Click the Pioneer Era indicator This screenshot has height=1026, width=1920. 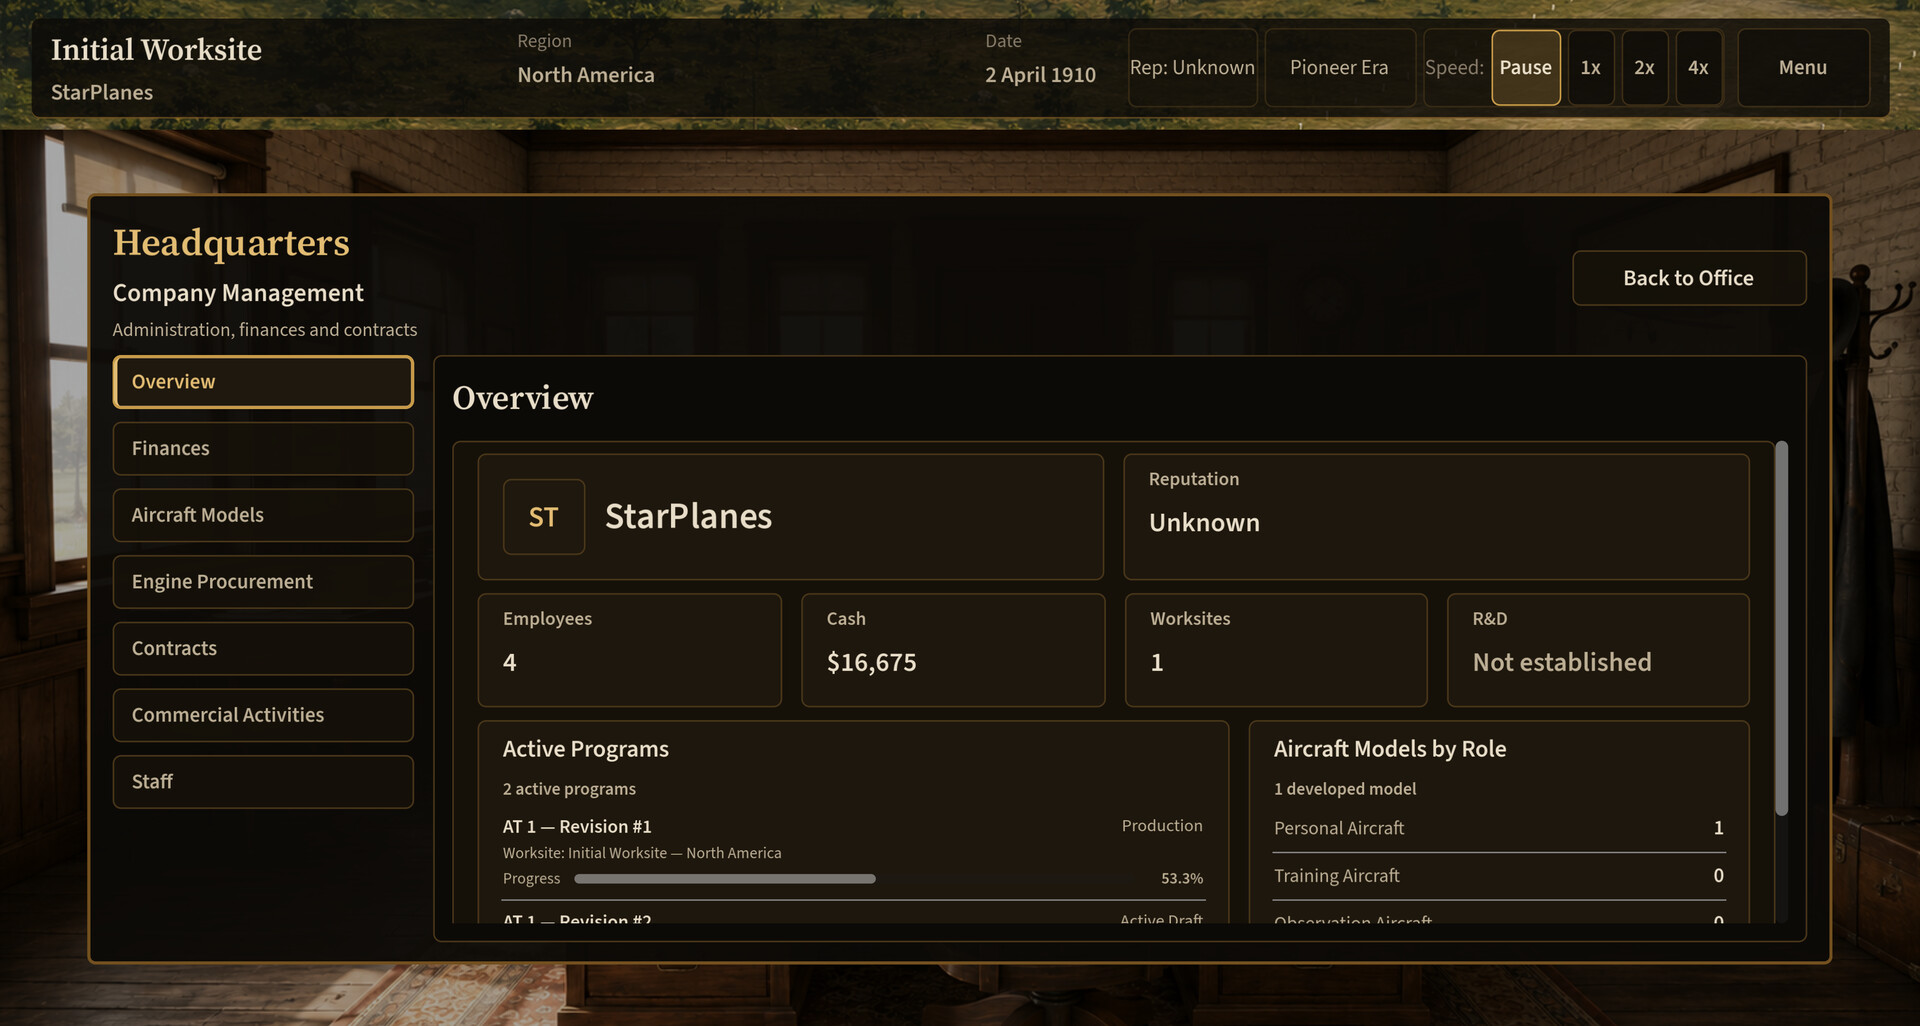(x=1339, y=67)
